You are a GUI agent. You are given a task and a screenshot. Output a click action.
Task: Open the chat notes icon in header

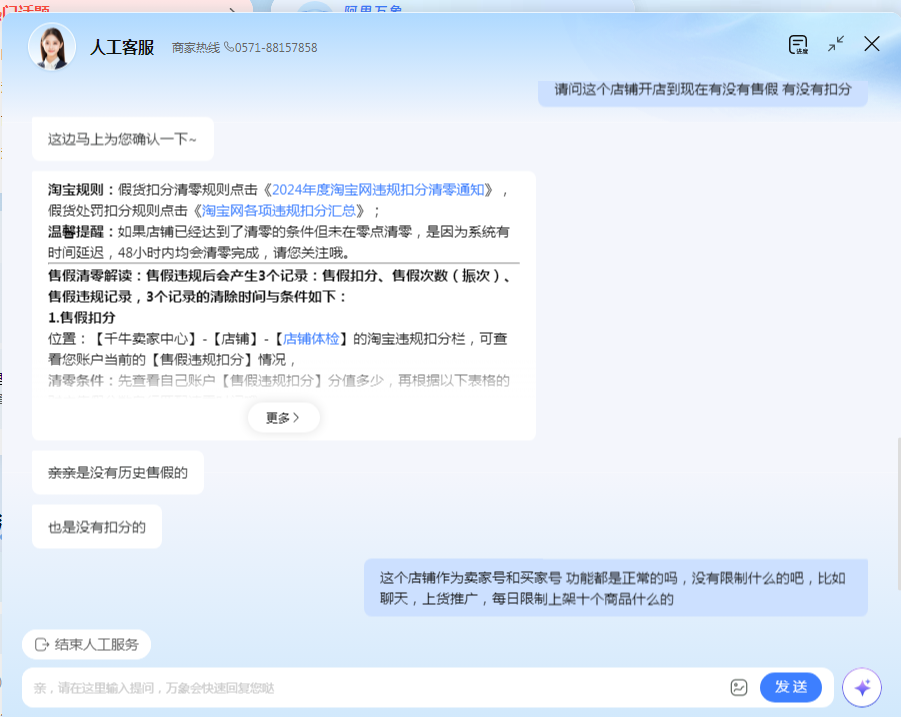coord(798,44)
